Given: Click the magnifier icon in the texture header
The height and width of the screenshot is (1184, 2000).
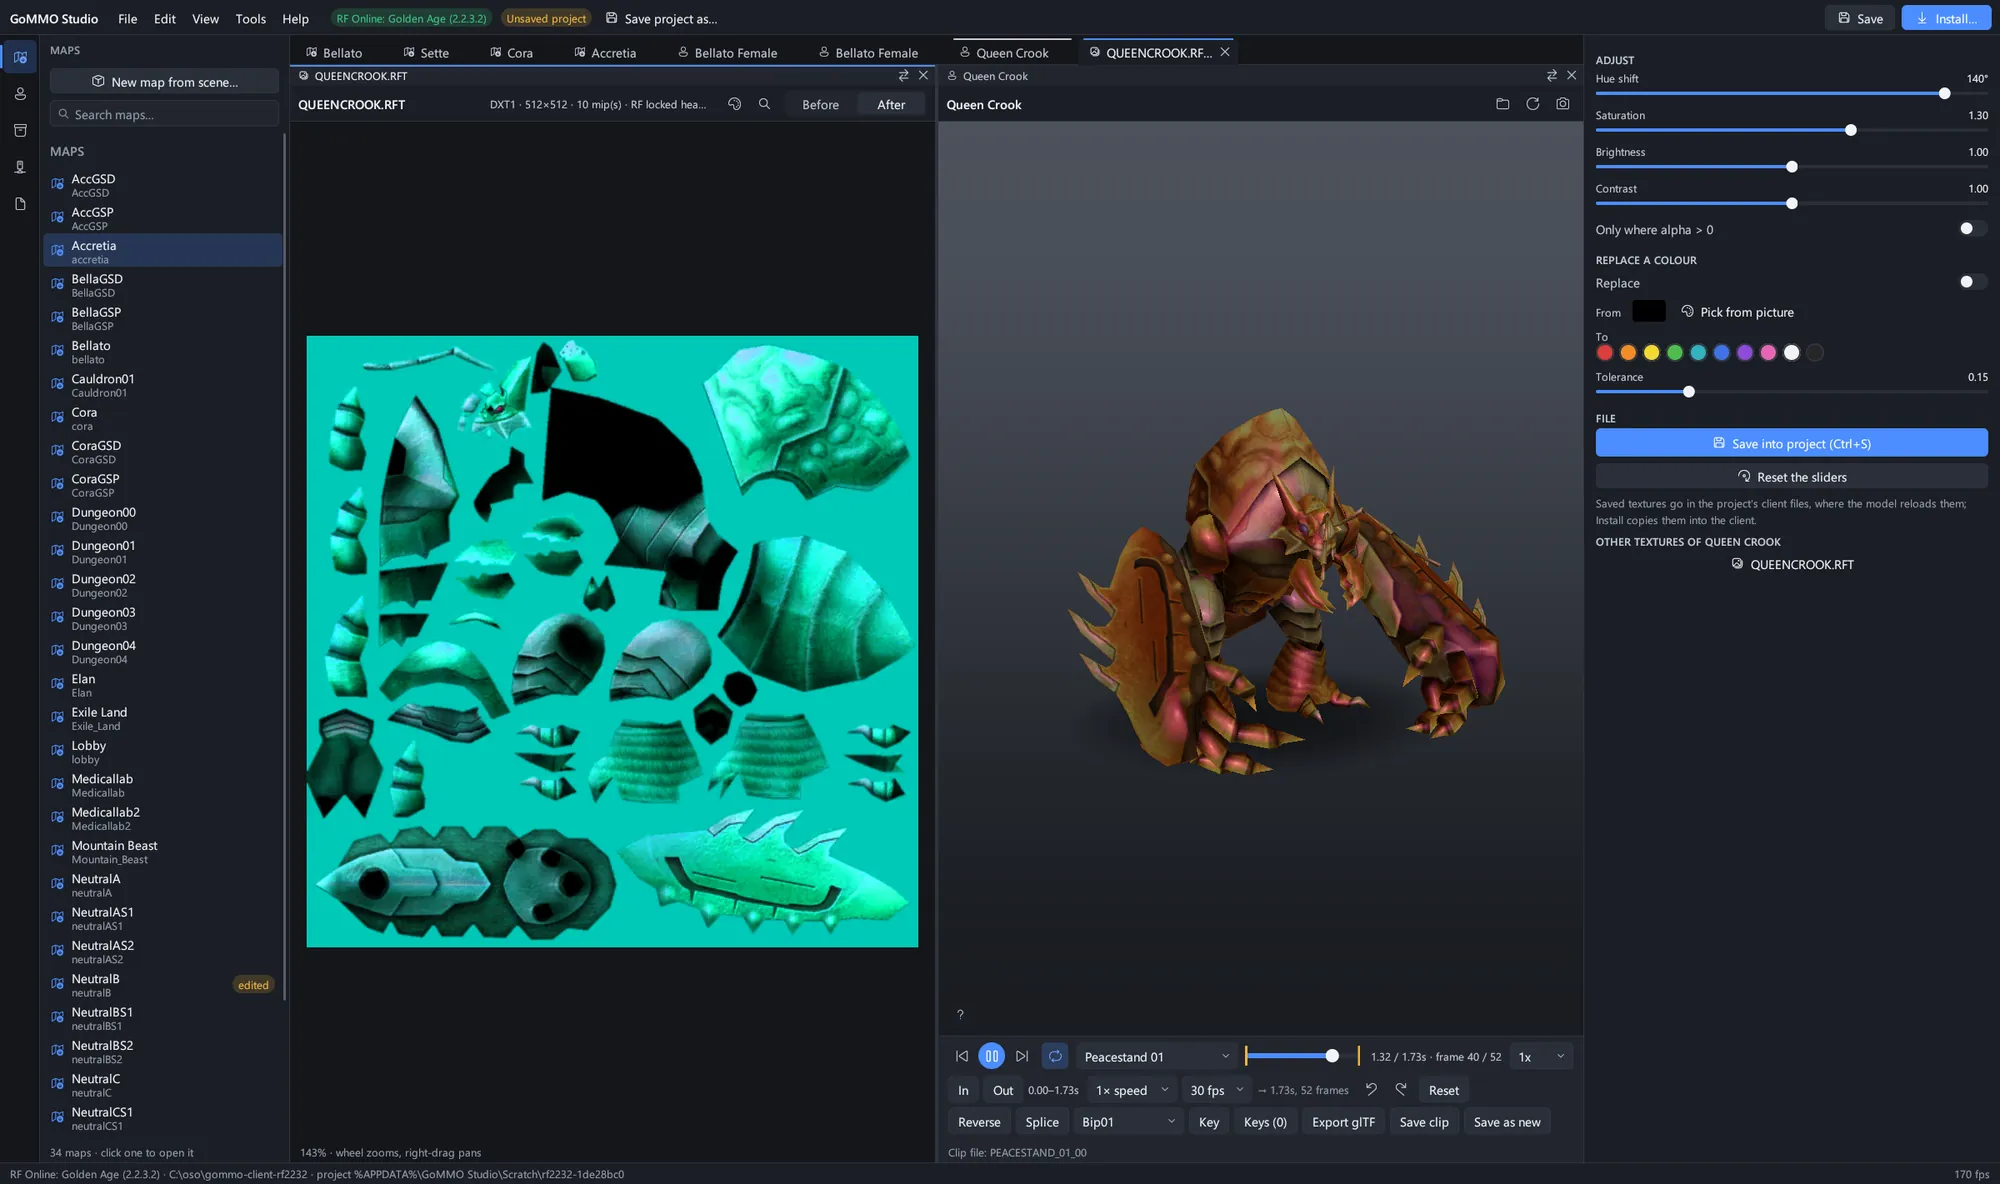Looking at the screenshot, I should 764,104.
